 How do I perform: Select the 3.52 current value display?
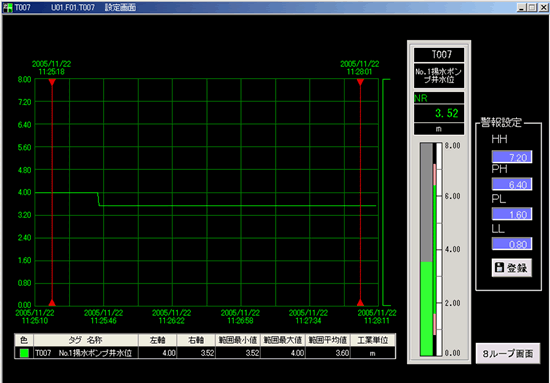[439, 113]
